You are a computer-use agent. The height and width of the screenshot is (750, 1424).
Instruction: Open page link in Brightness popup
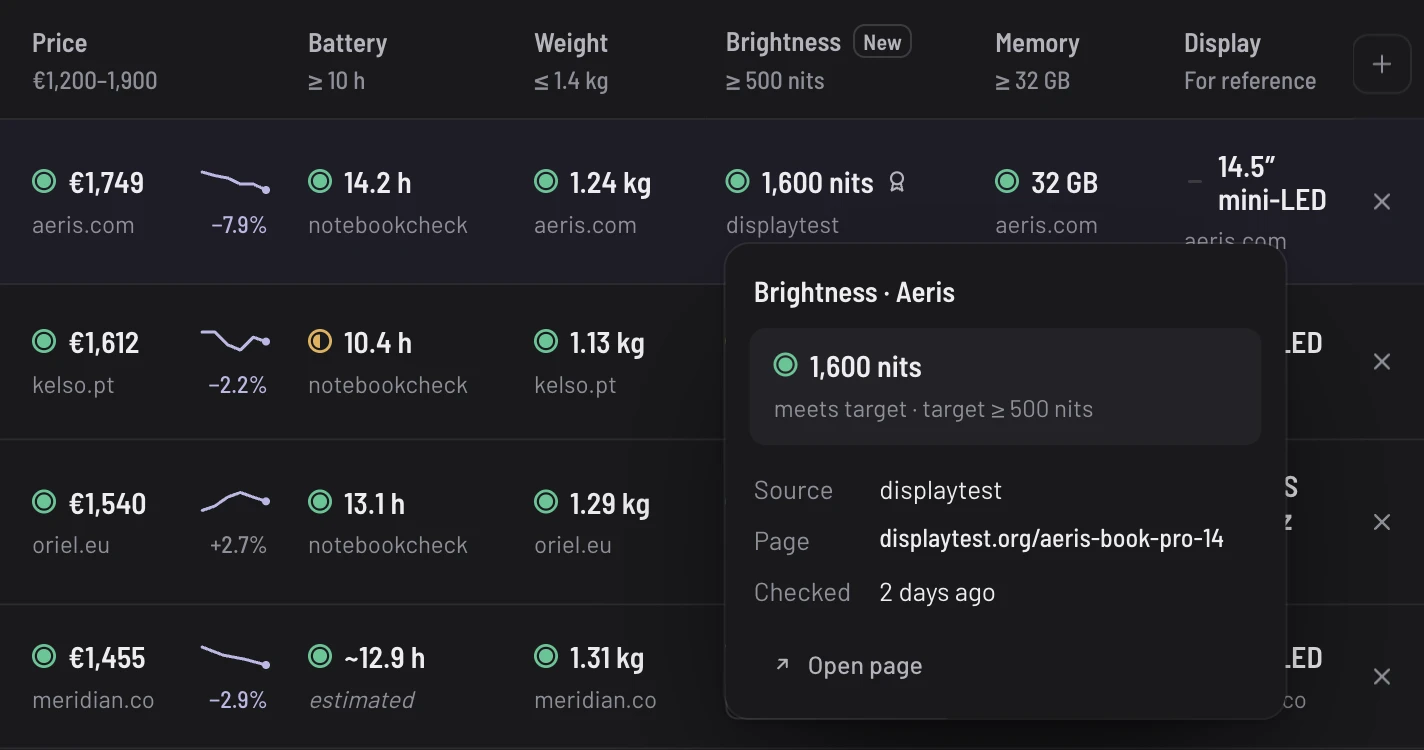tap(848, 666)
